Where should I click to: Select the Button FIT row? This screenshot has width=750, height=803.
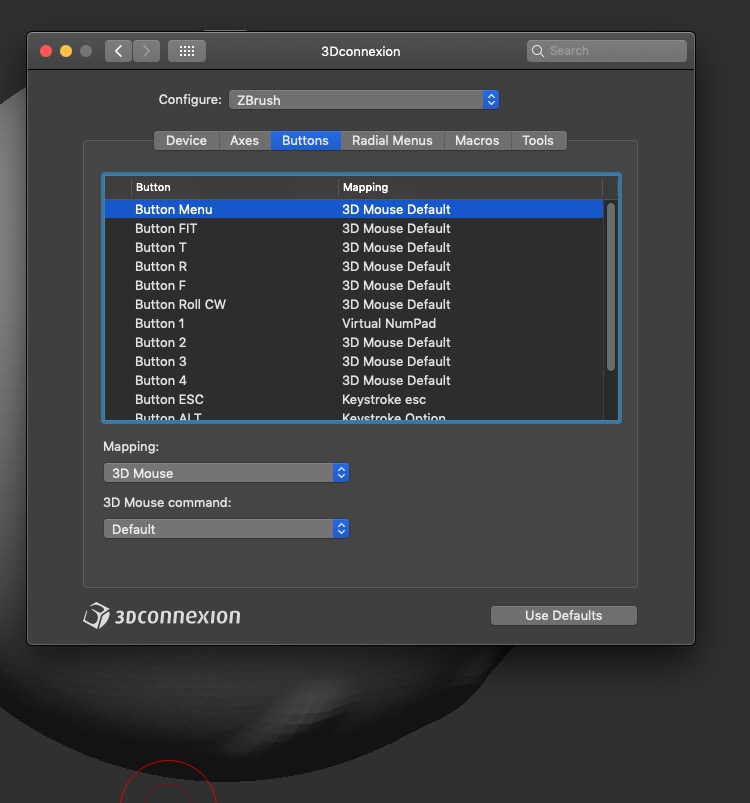354,228
